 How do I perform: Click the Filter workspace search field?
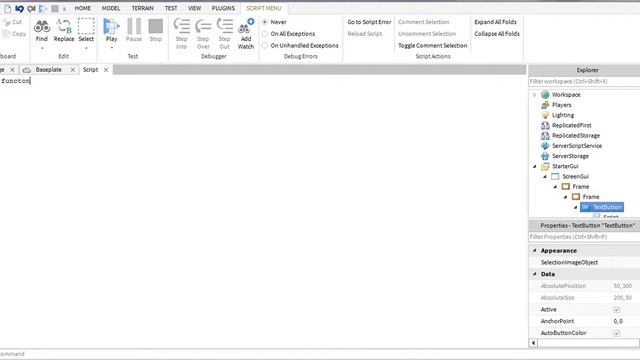click(x=584, y=82)
